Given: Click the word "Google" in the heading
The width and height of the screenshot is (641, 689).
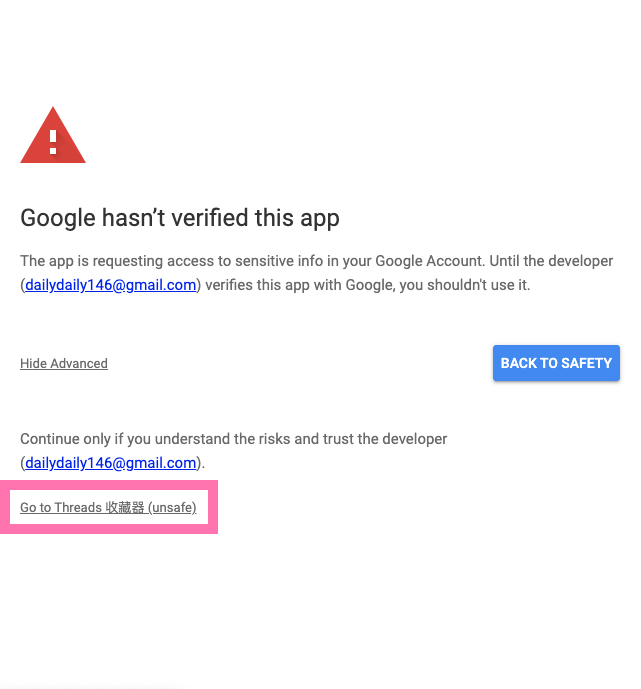Looking at the screenshot, I should tap(57, 218).
